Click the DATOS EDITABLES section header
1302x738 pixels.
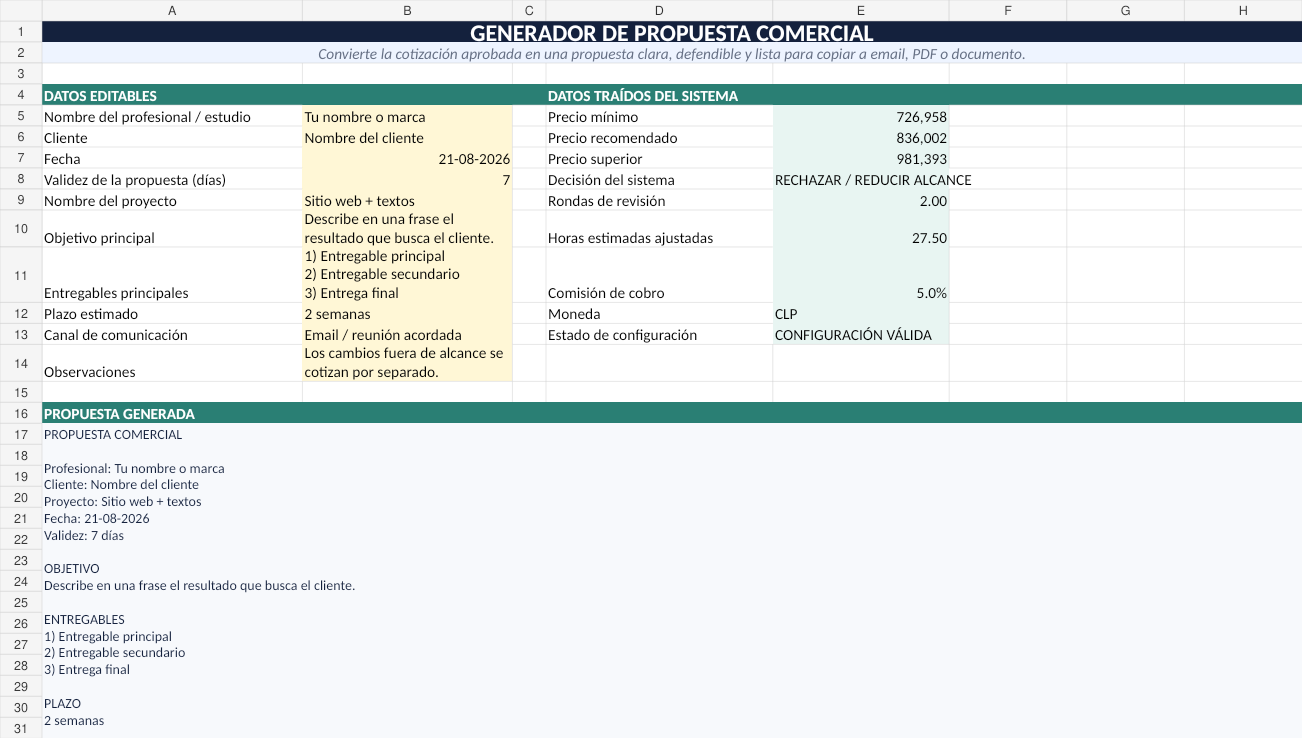100,96
